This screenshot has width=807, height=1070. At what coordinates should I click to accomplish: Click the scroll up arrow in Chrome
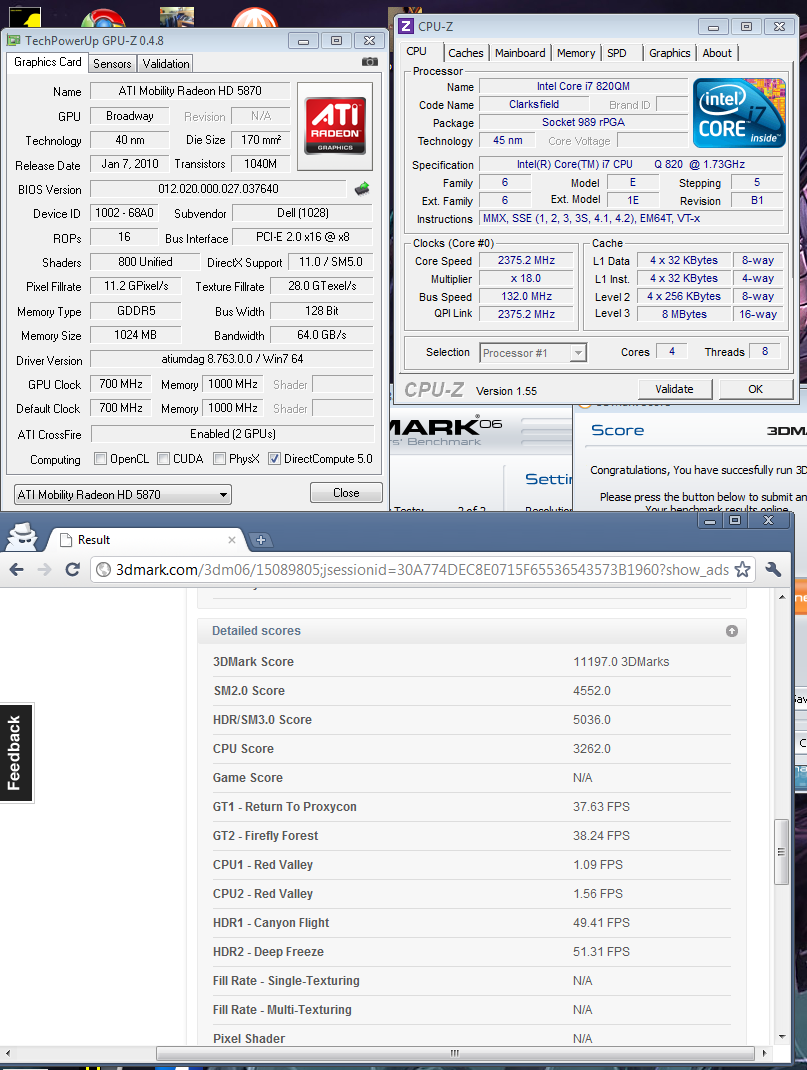tap(782, 597)
